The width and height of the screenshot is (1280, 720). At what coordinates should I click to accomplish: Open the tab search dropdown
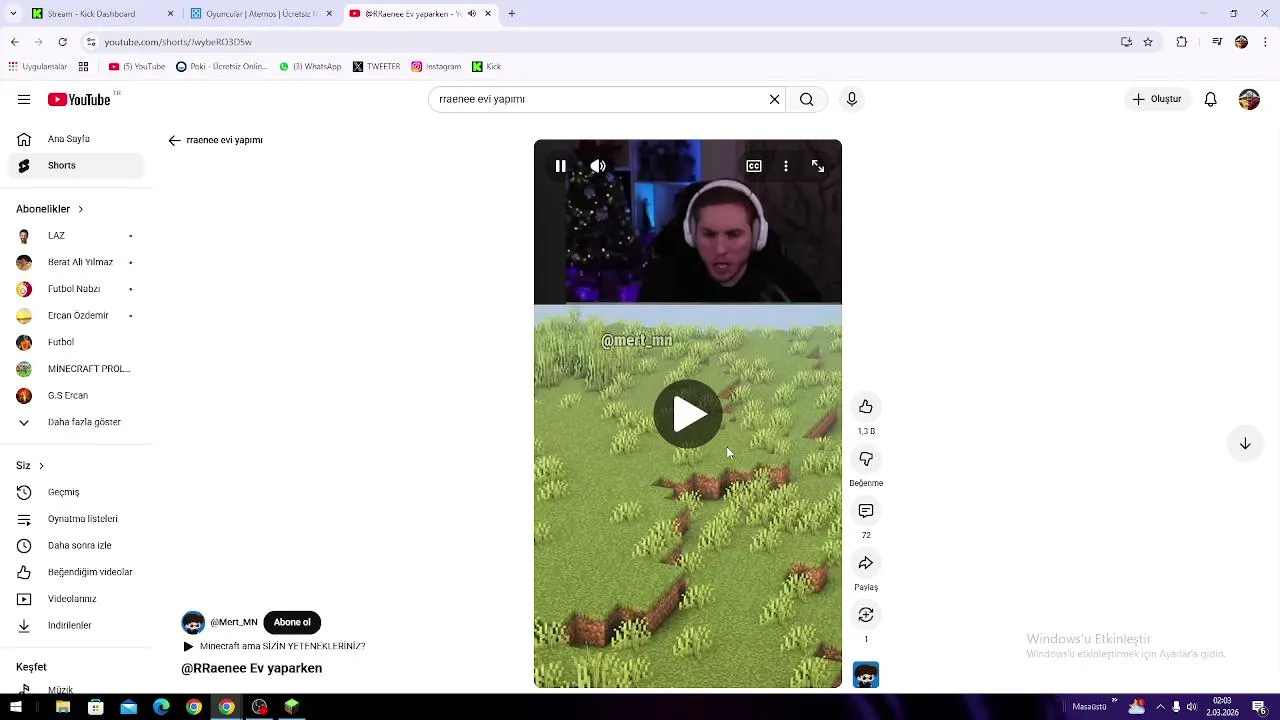(13, 14)
